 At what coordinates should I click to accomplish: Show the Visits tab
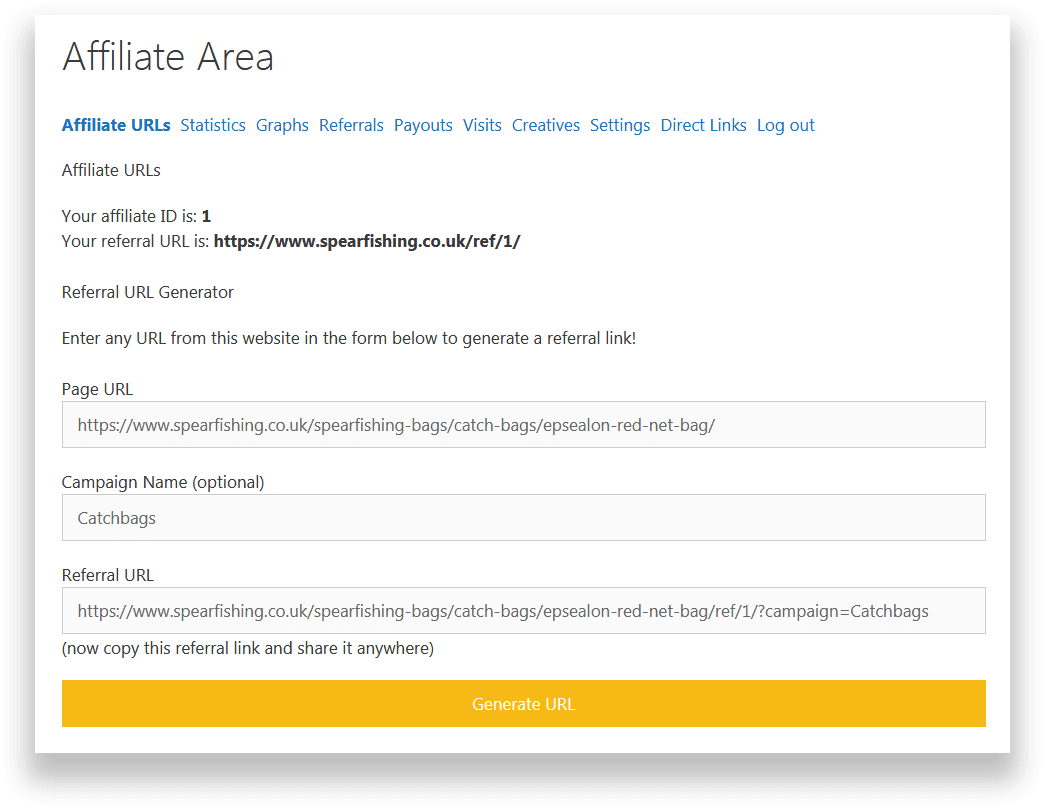tap(482, 125)
